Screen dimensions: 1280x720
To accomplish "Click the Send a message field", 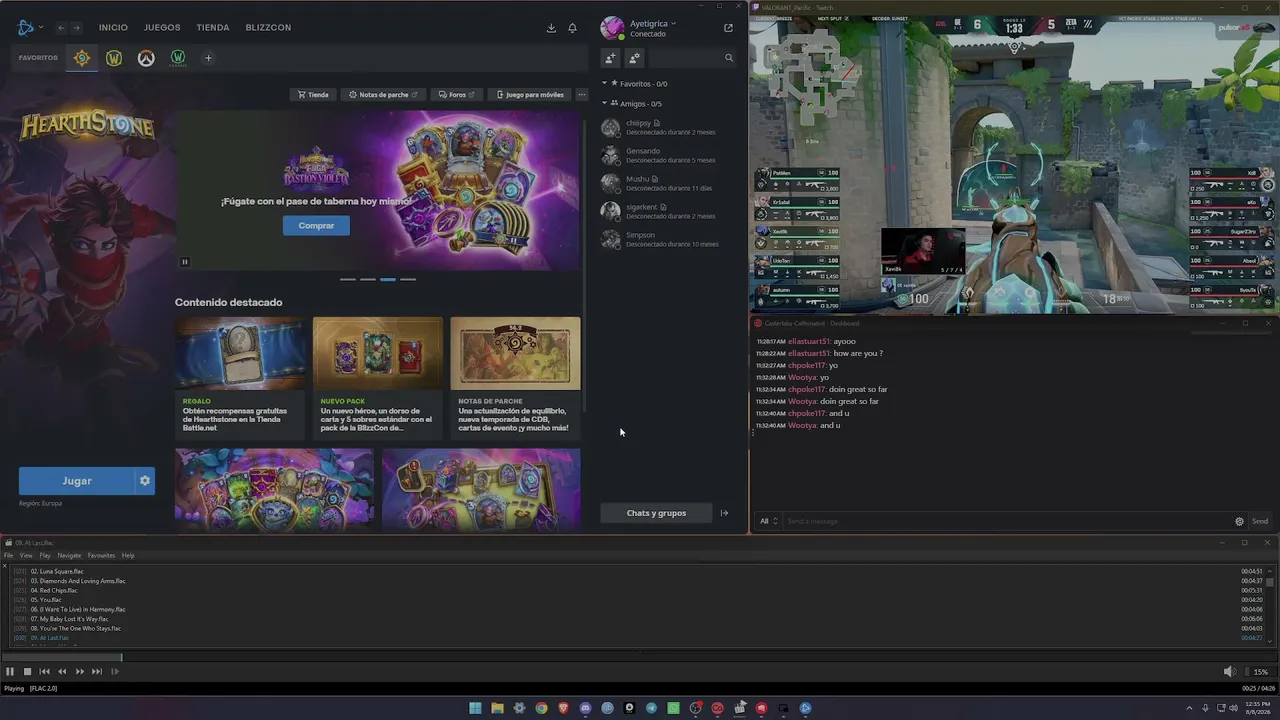I will [x=1008, y=521].
